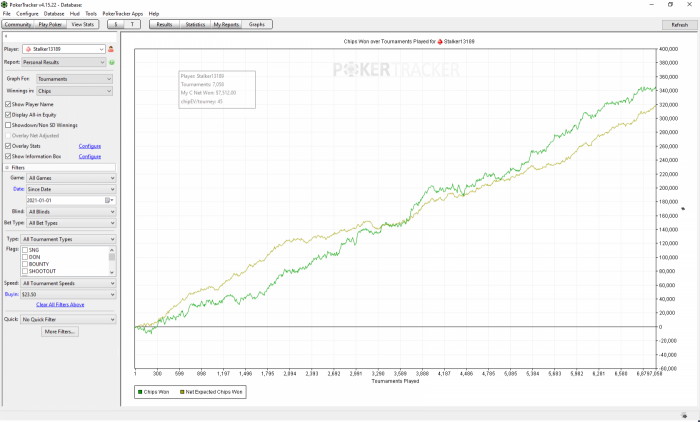The height and width of the screenshot is (422, 700).
Task: Check the SNG flag
Action: 25,250
